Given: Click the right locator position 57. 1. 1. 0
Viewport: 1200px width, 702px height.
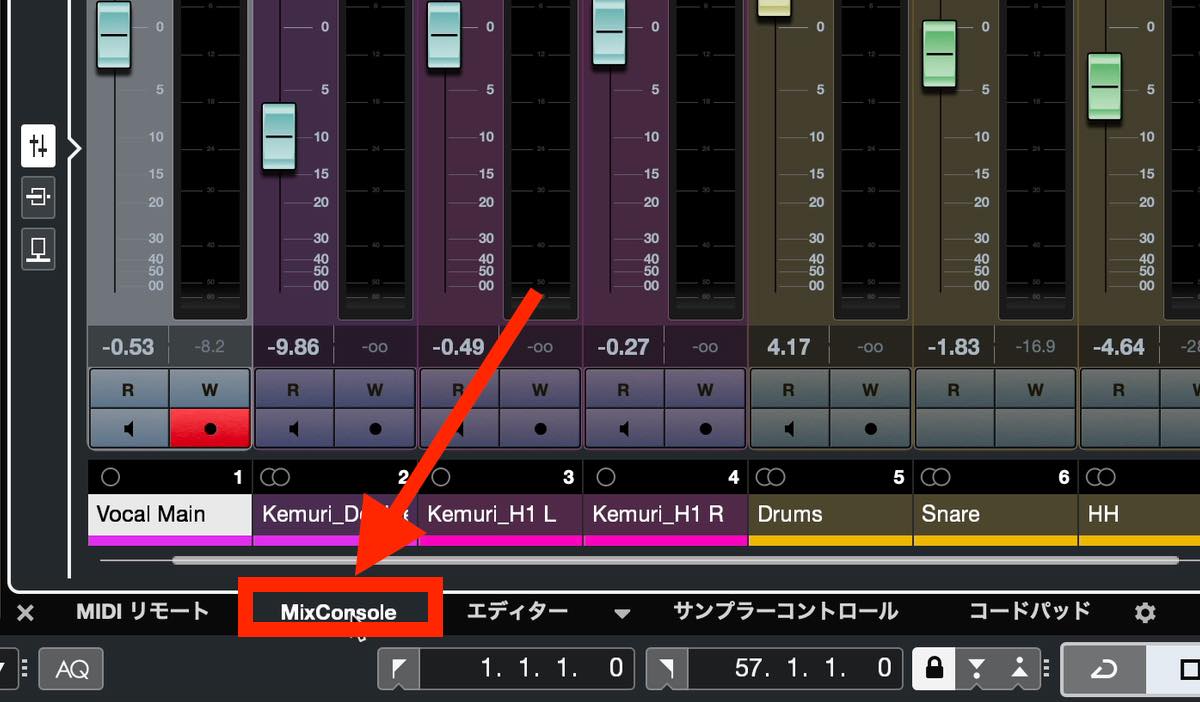Looking at the screenshot, I should [x=796, y=668].
